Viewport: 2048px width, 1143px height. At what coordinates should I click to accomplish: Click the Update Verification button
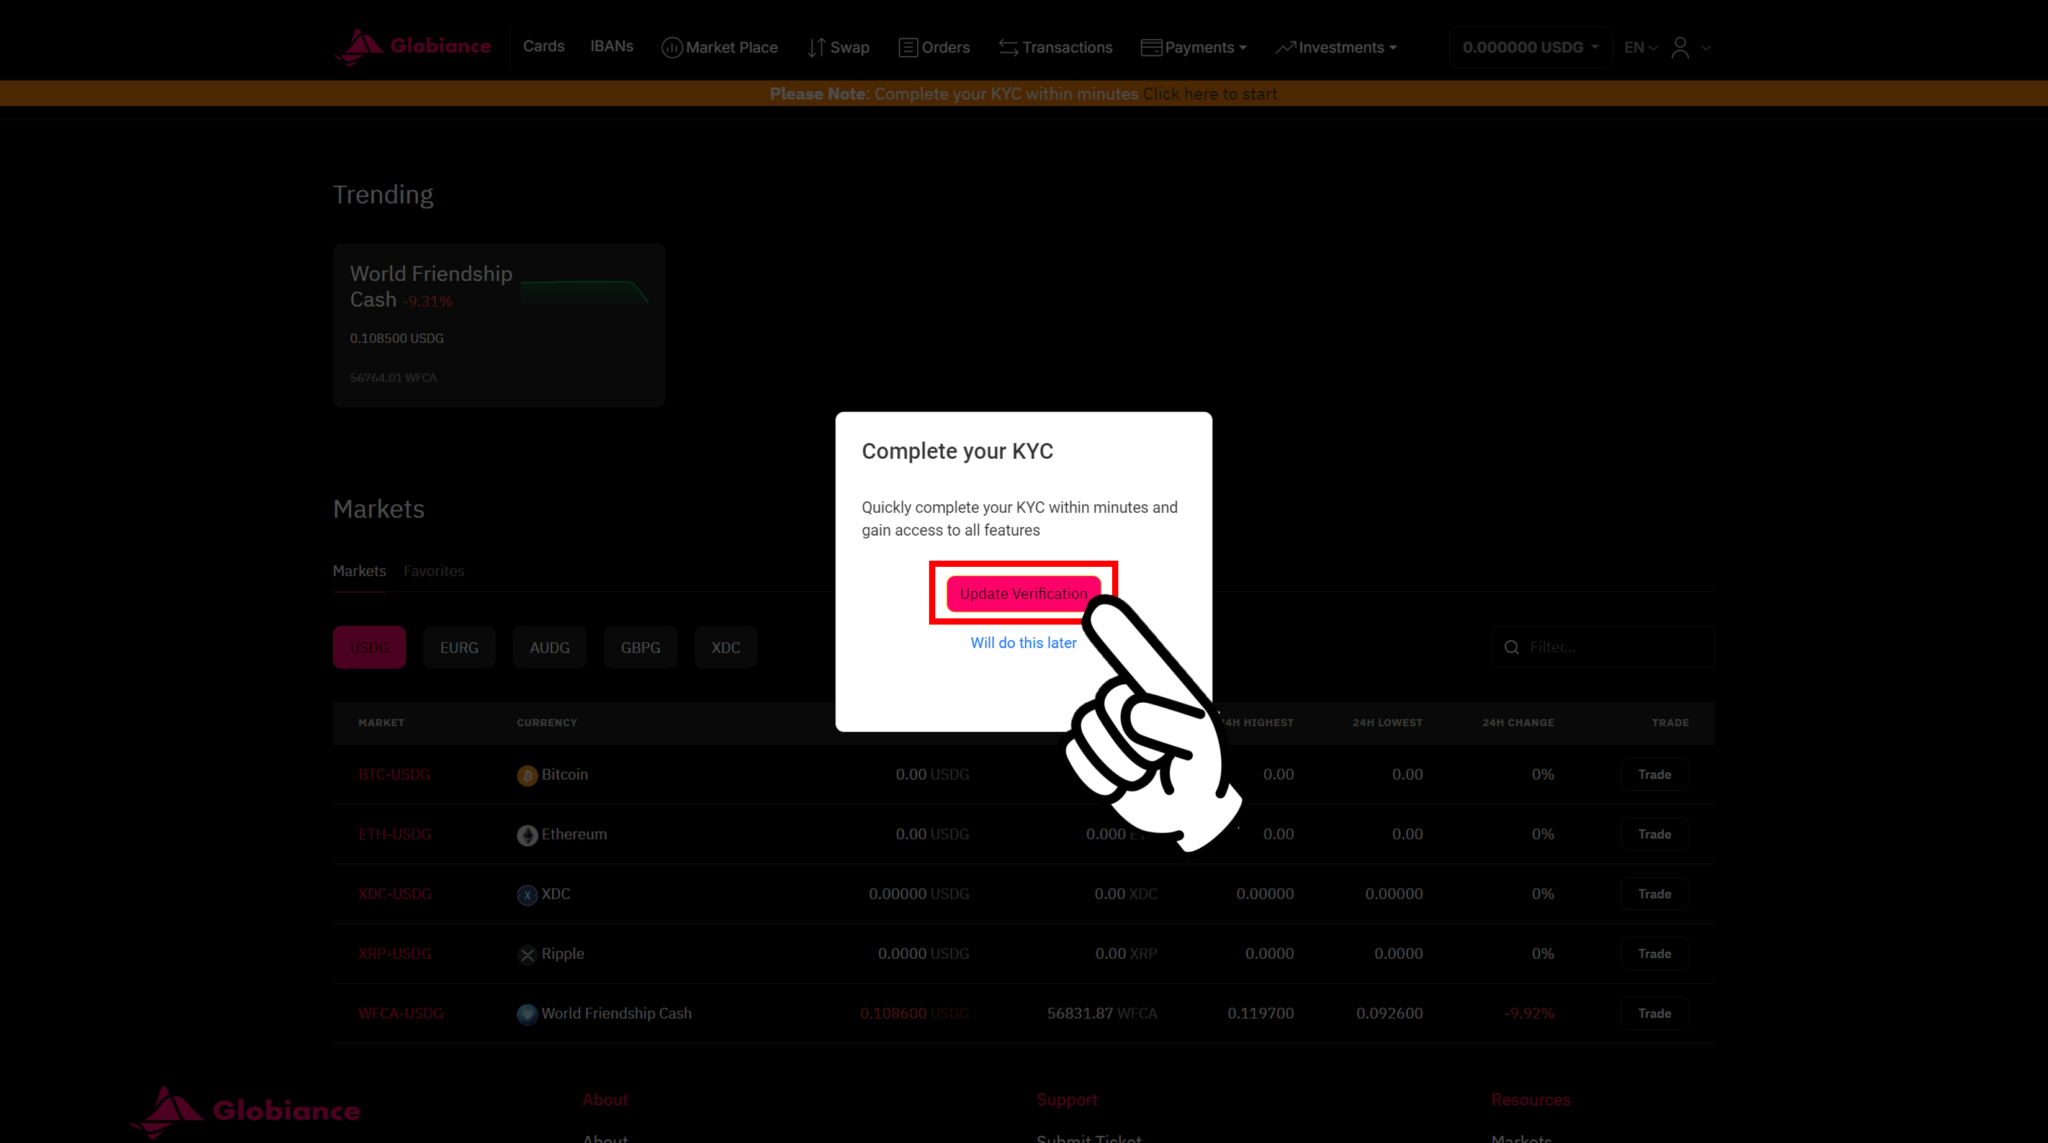1022,593
